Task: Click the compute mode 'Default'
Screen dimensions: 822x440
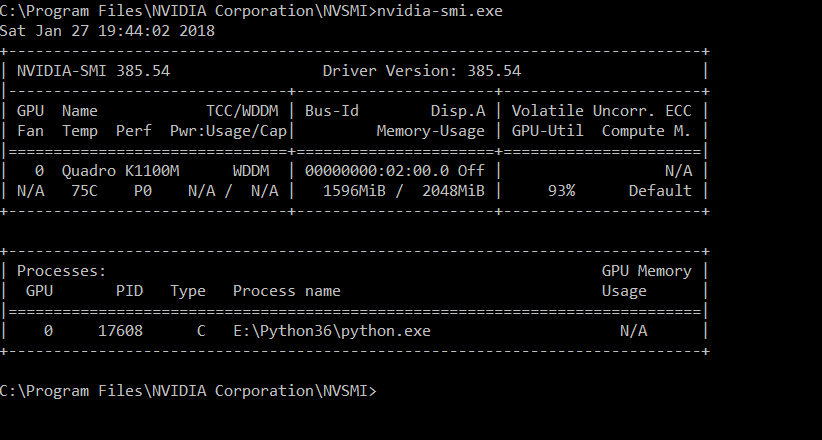Action: click(x=660, y=190)
